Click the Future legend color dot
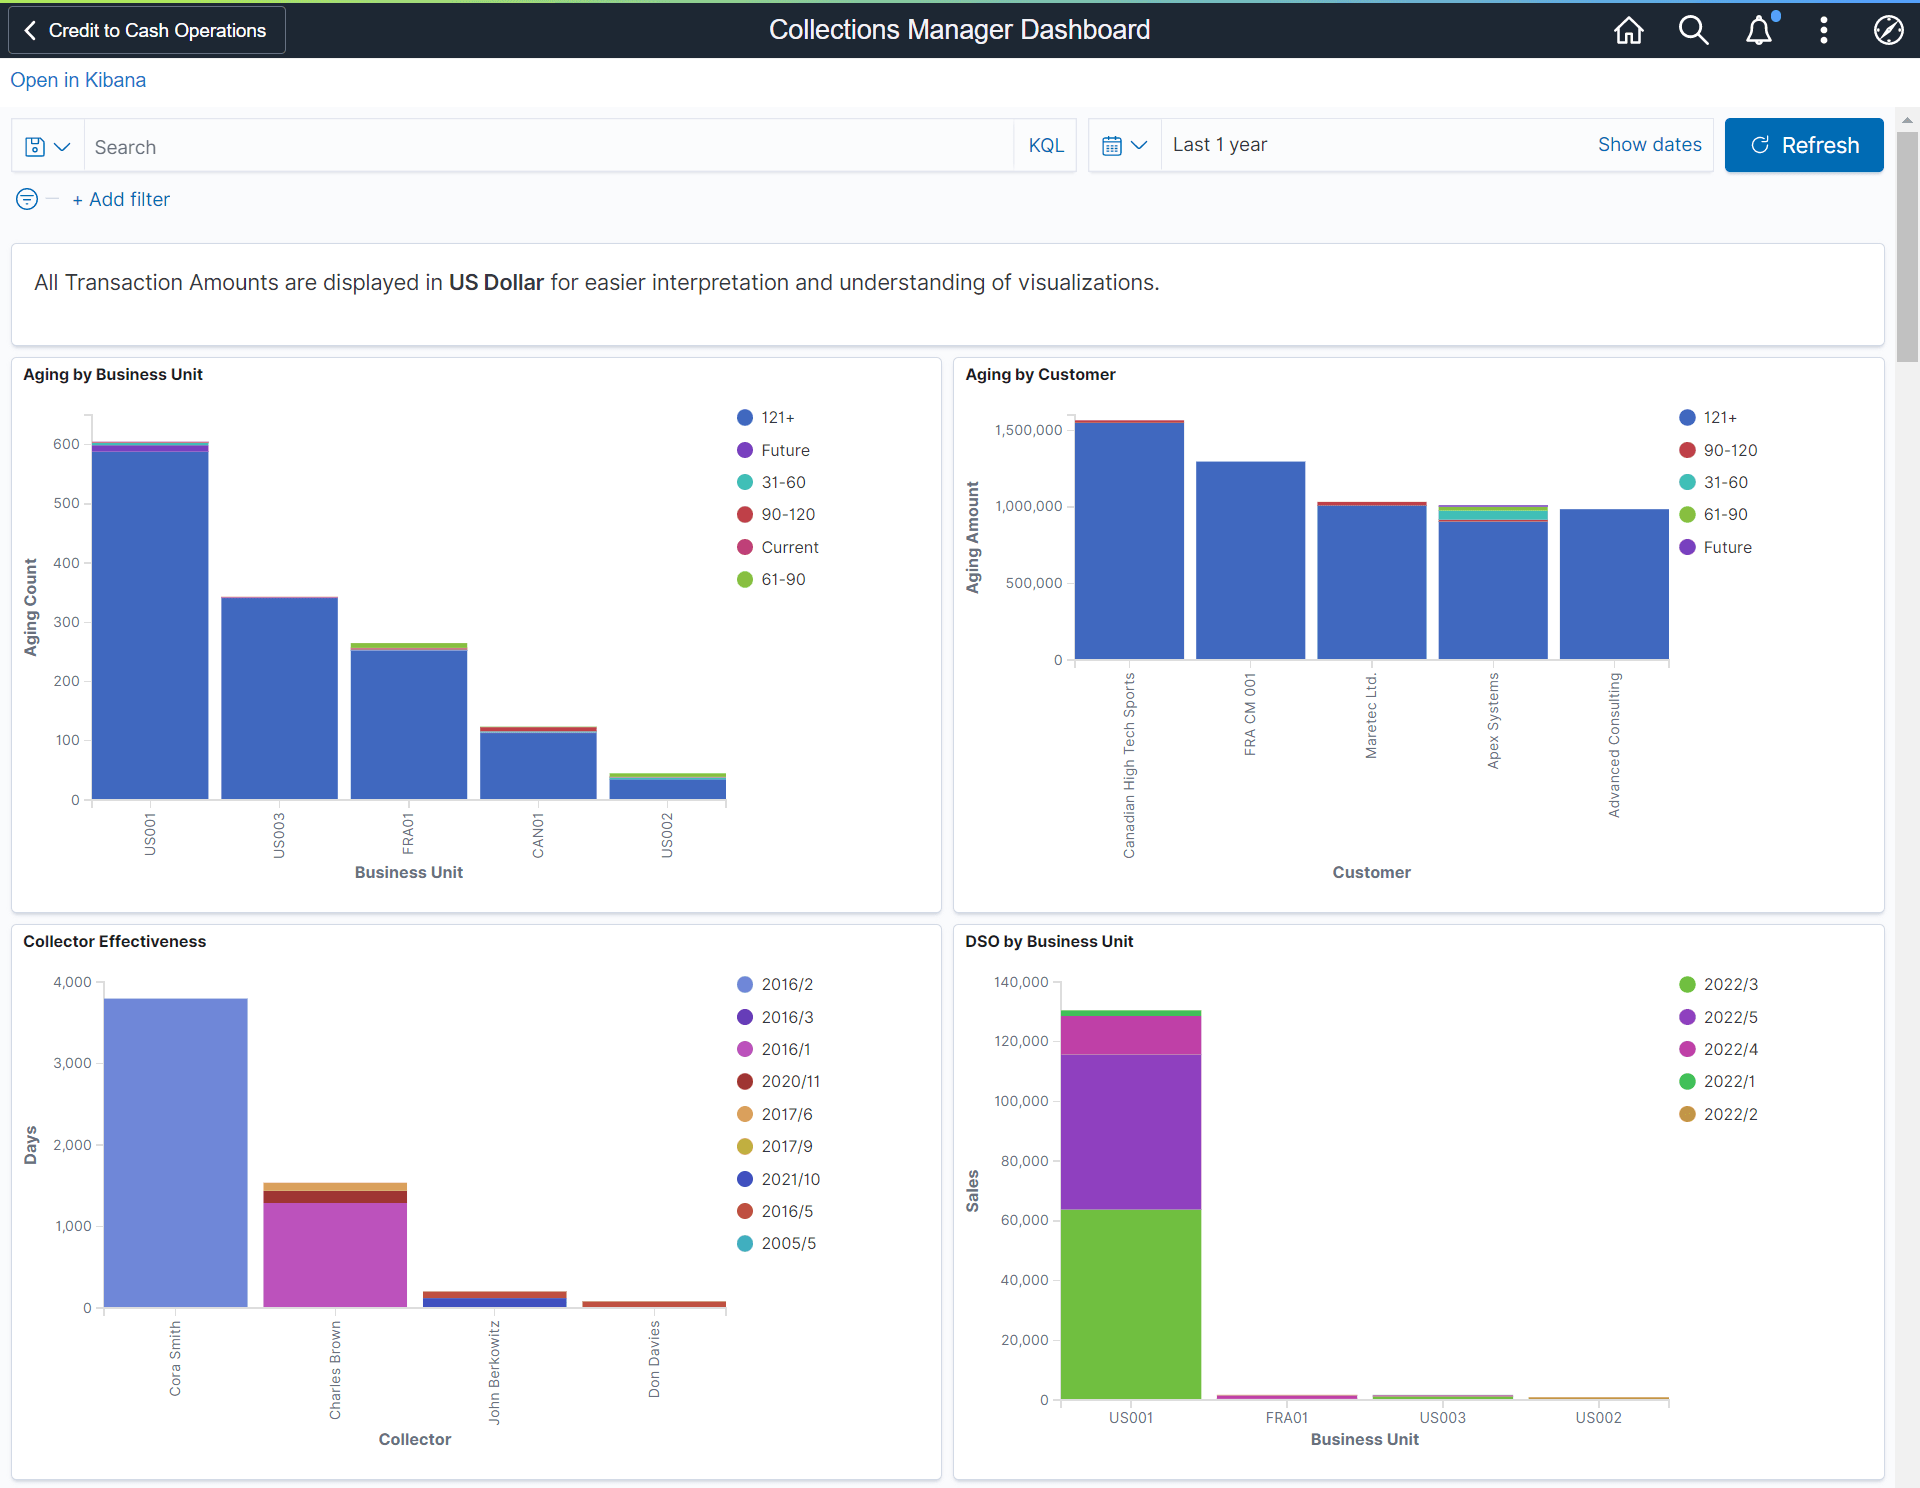The width and height of the screenshot is (1920, 1488). 743,450
